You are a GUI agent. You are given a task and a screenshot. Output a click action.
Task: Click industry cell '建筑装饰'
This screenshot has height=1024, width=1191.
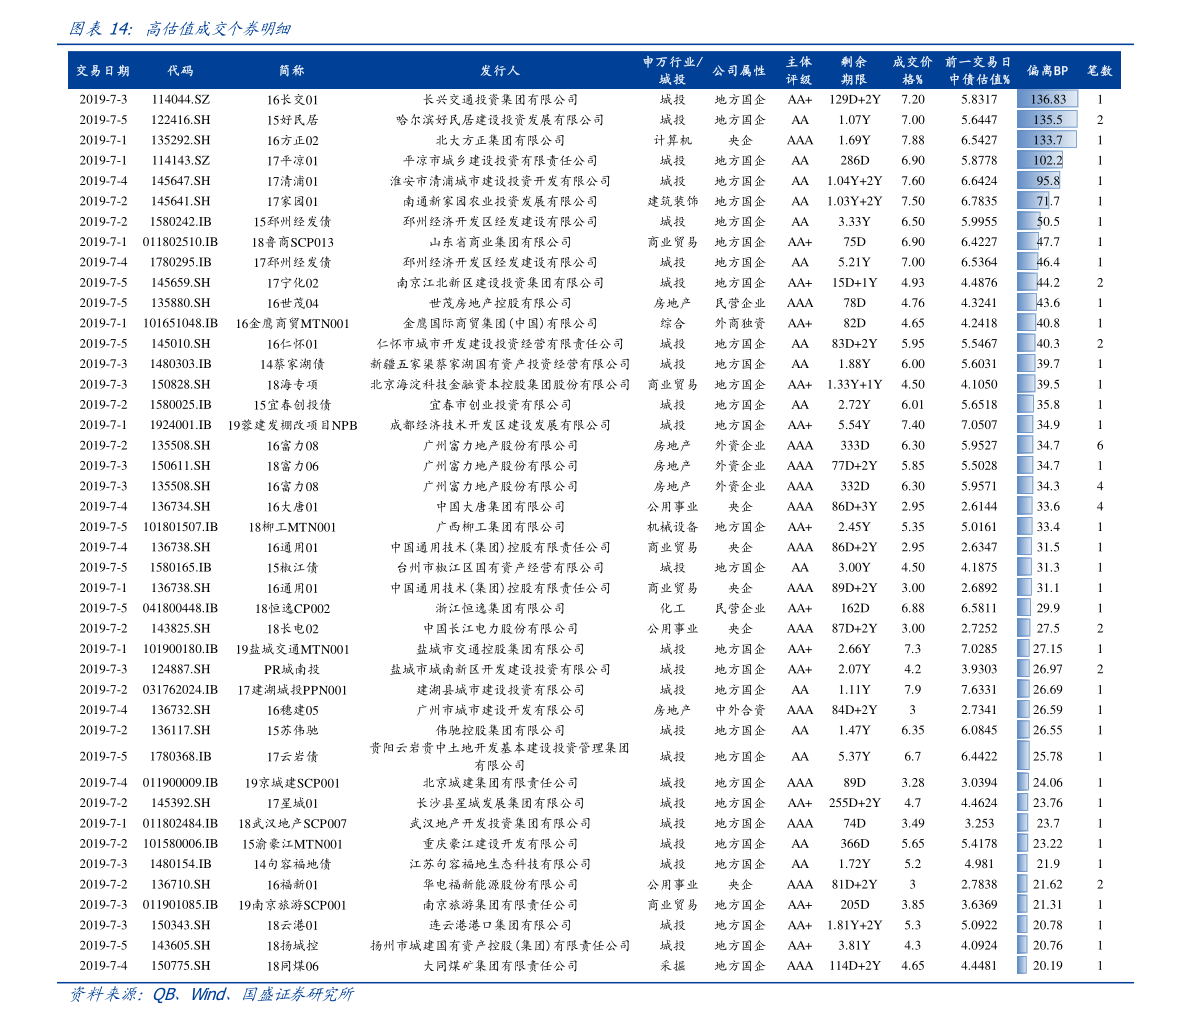pos(672,201)
